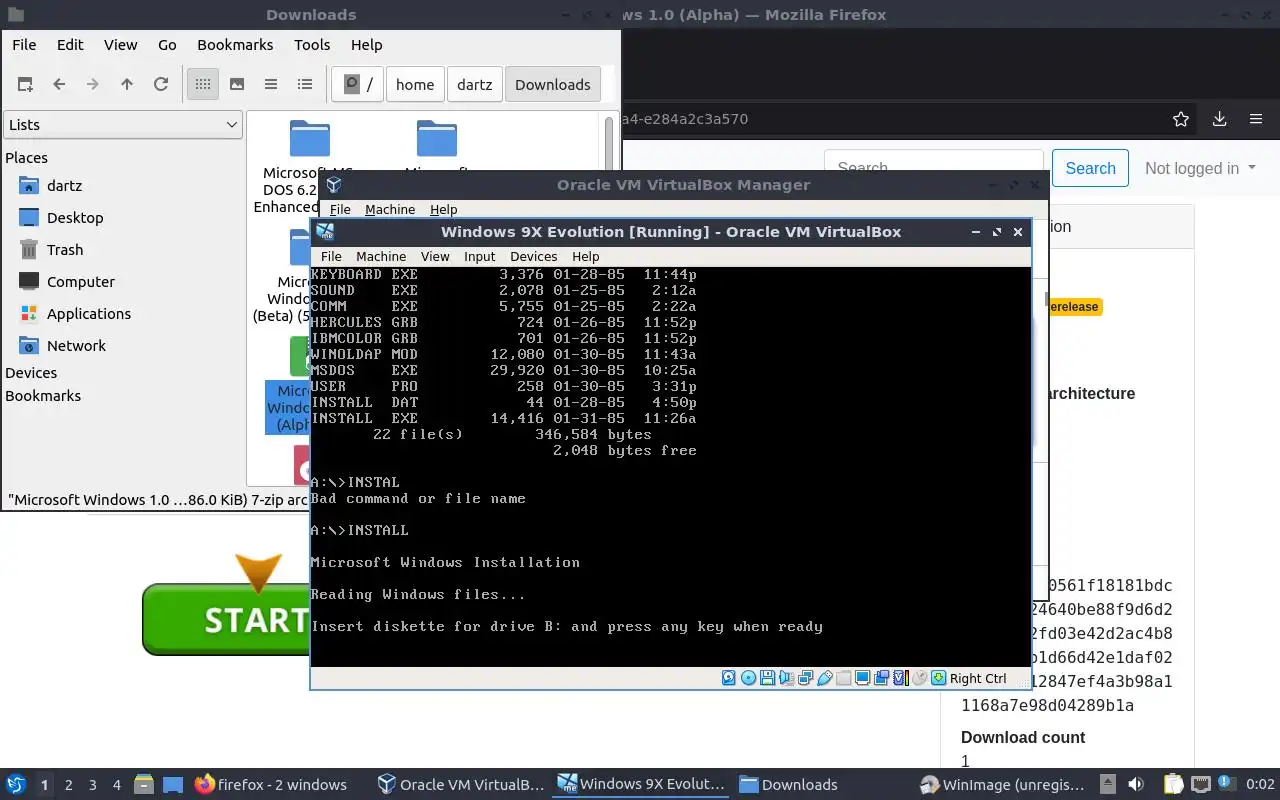Open file manager Go menu
1280x800 pixels.
click(167, 44)
